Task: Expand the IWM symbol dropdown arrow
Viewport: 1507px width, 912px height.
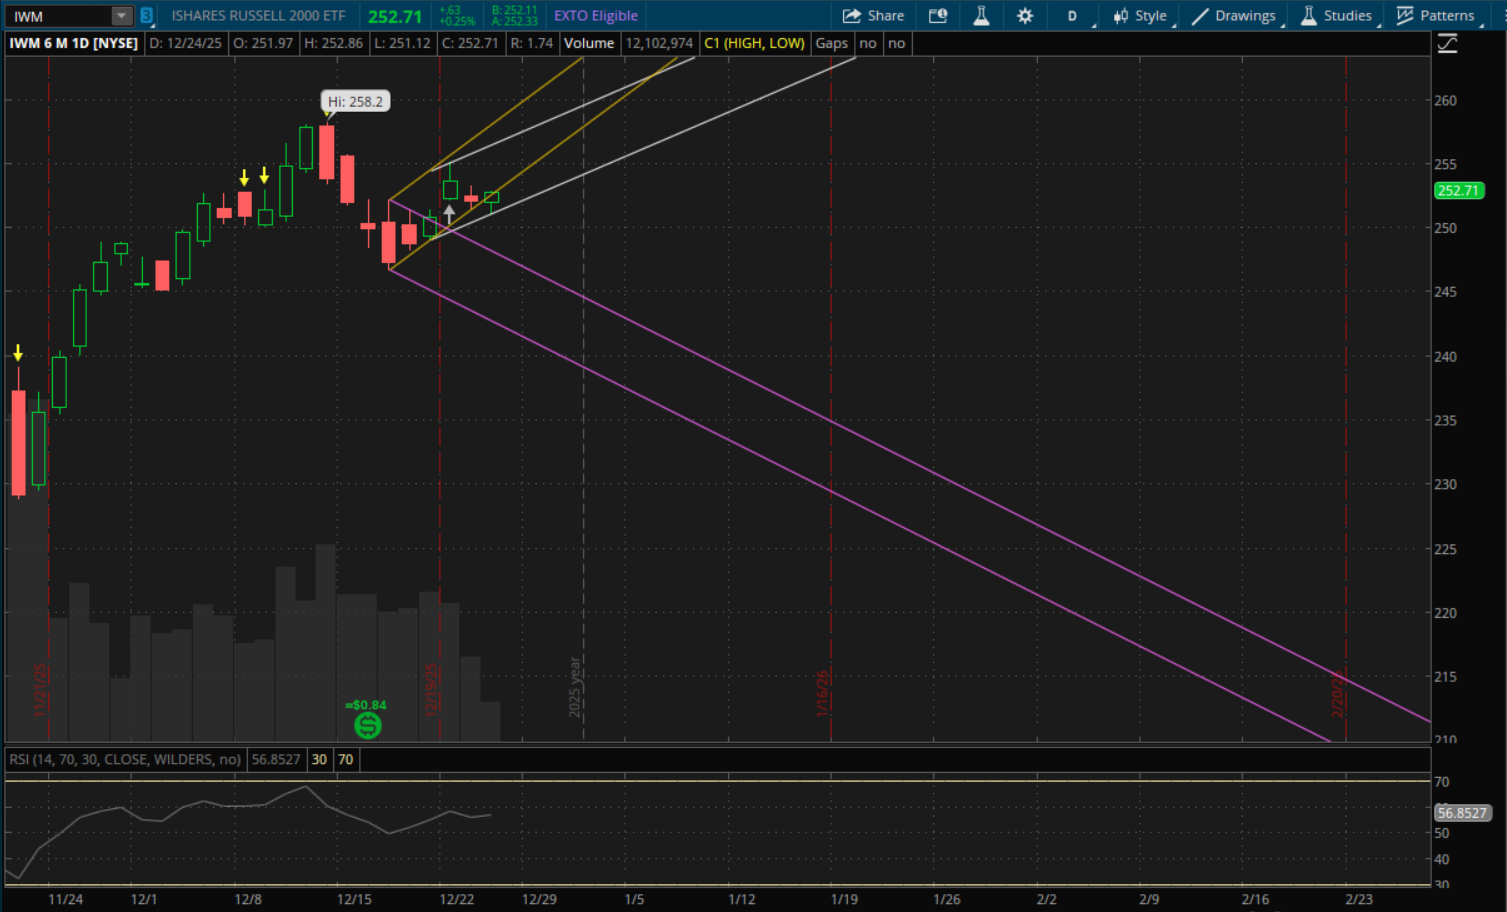Action: 121,16
